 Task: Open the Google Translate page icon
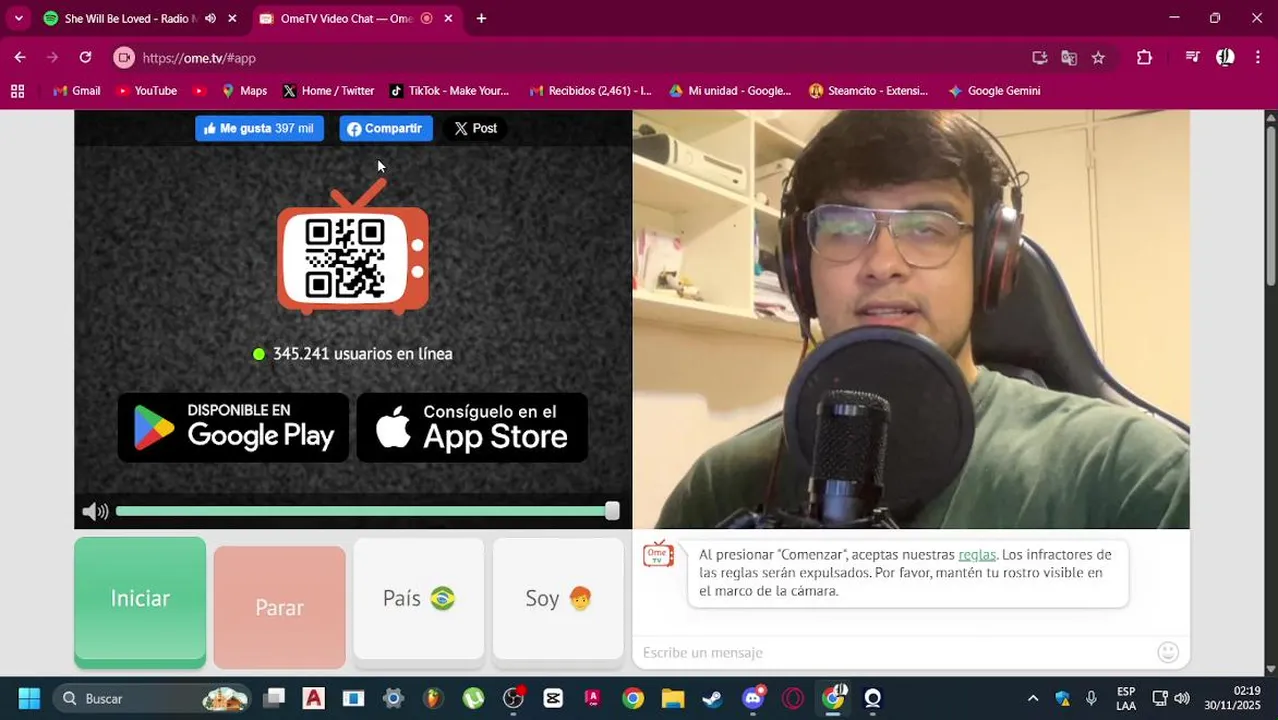coord(1069,58)
